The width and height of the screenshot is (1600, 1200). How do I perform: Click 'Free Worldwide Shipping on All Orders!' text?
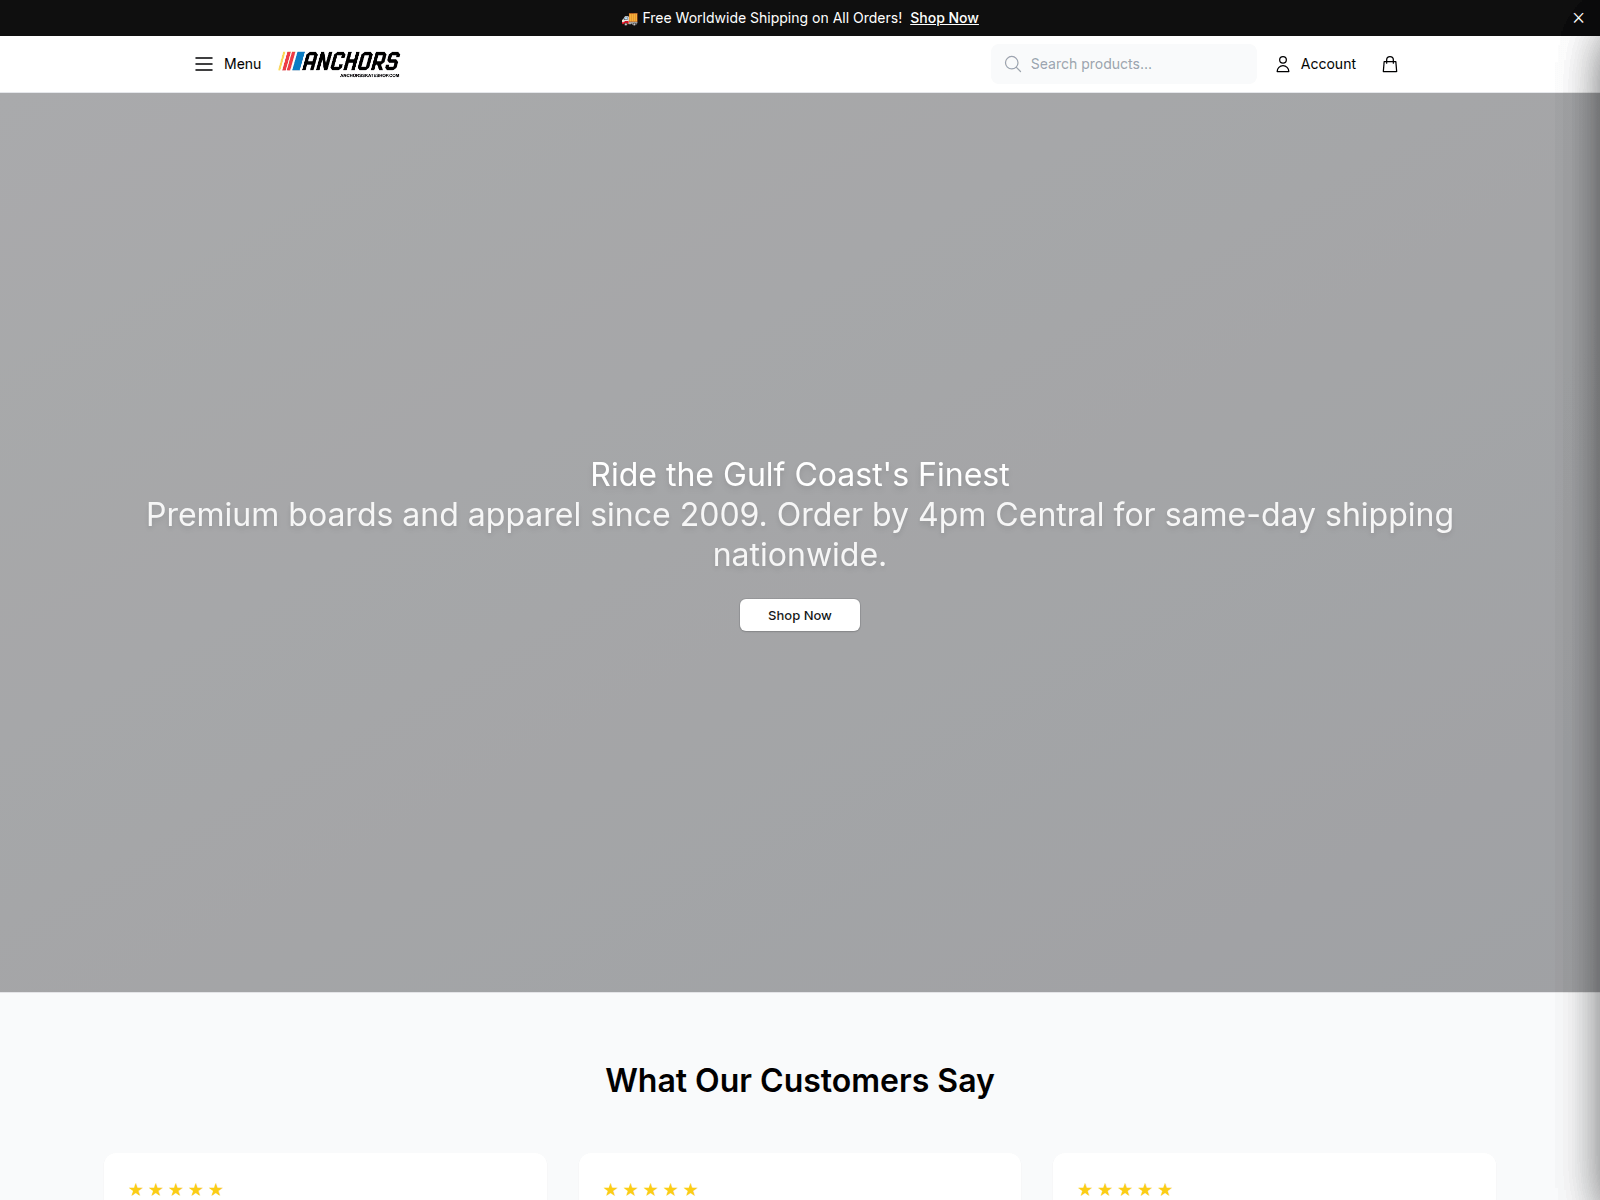pos(772,18)
